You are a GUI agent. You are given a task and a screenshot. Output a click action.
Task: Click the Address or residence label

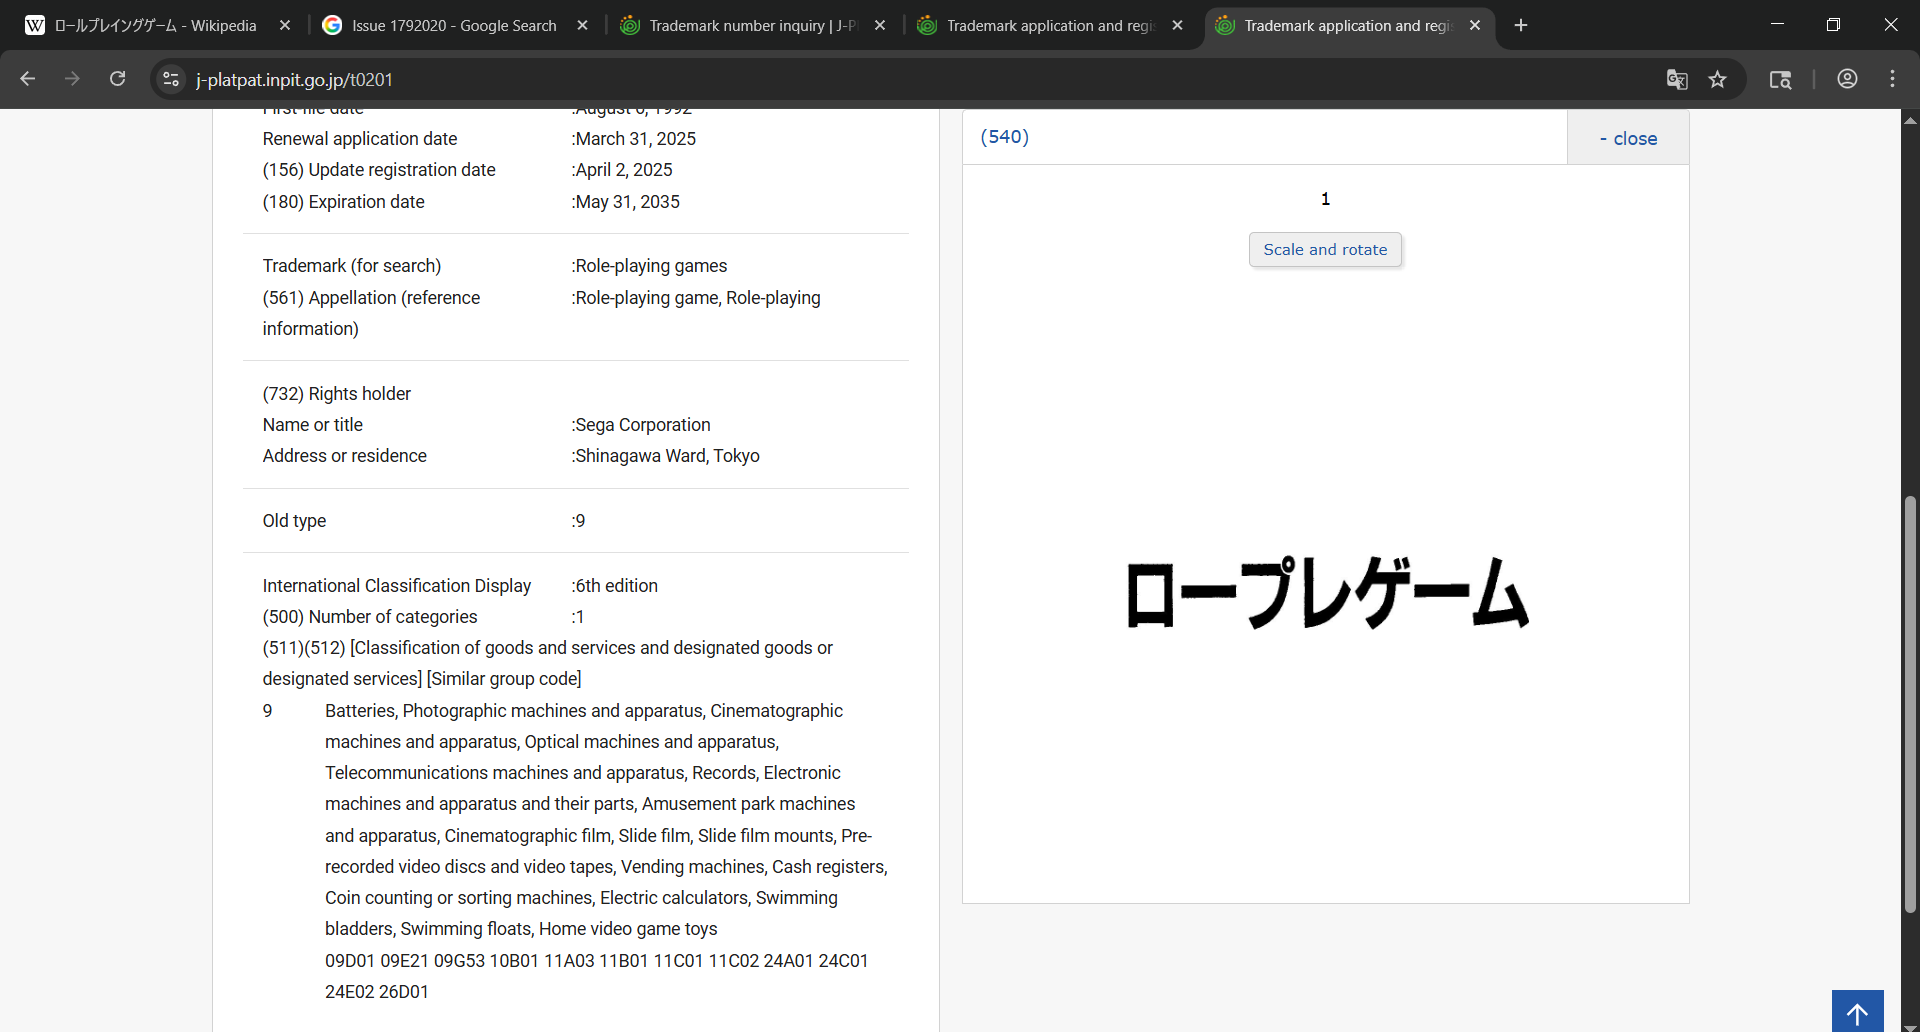point(345,456)
